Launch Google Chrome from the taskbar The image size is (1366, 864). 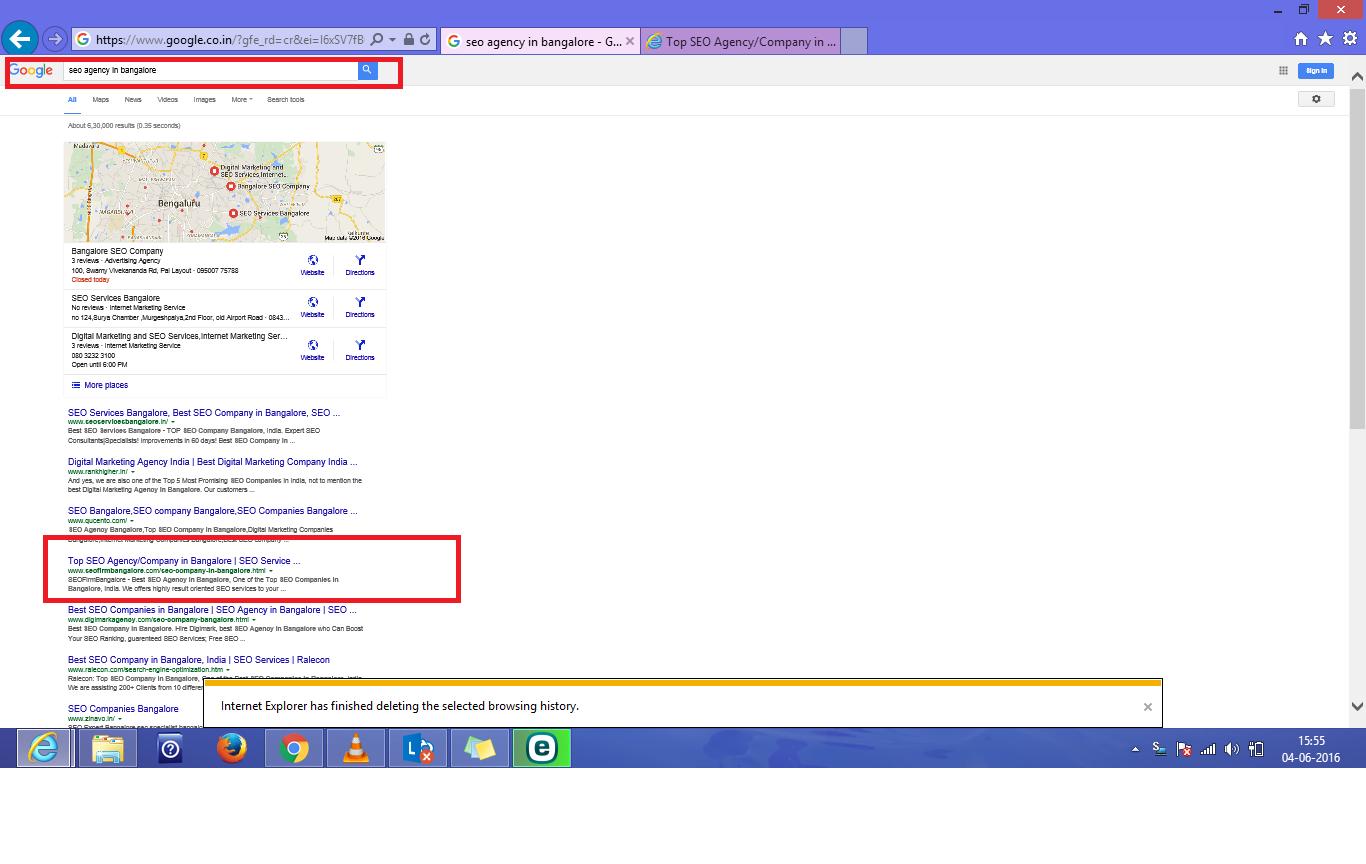click(x=293, y=748)
